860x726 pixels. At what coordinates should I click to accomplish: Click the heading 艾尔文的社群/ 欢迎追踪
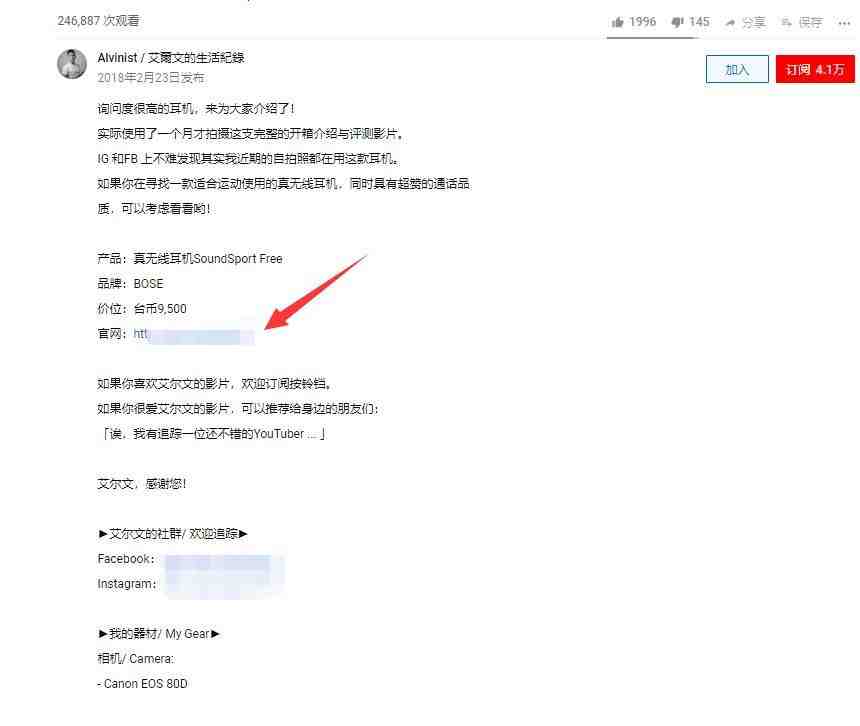click(173, 534)
